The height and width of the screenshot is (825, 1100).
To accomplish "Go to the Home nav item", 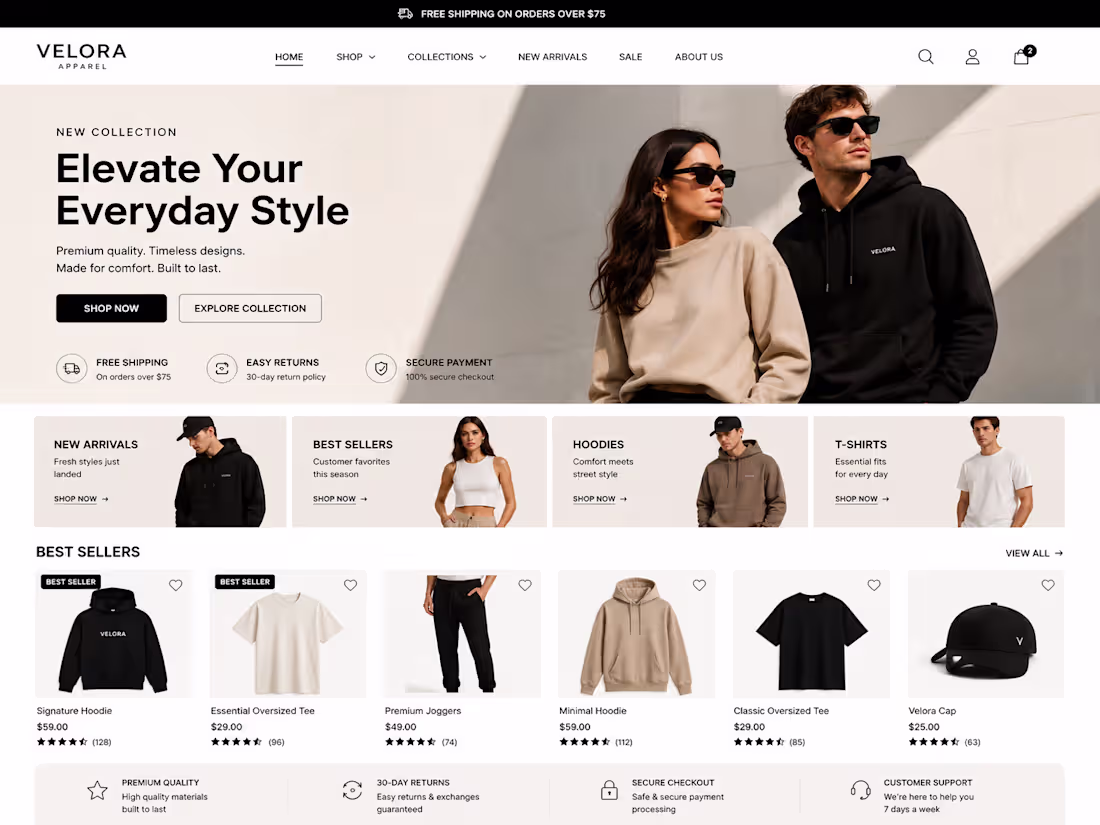I will 289,57.
